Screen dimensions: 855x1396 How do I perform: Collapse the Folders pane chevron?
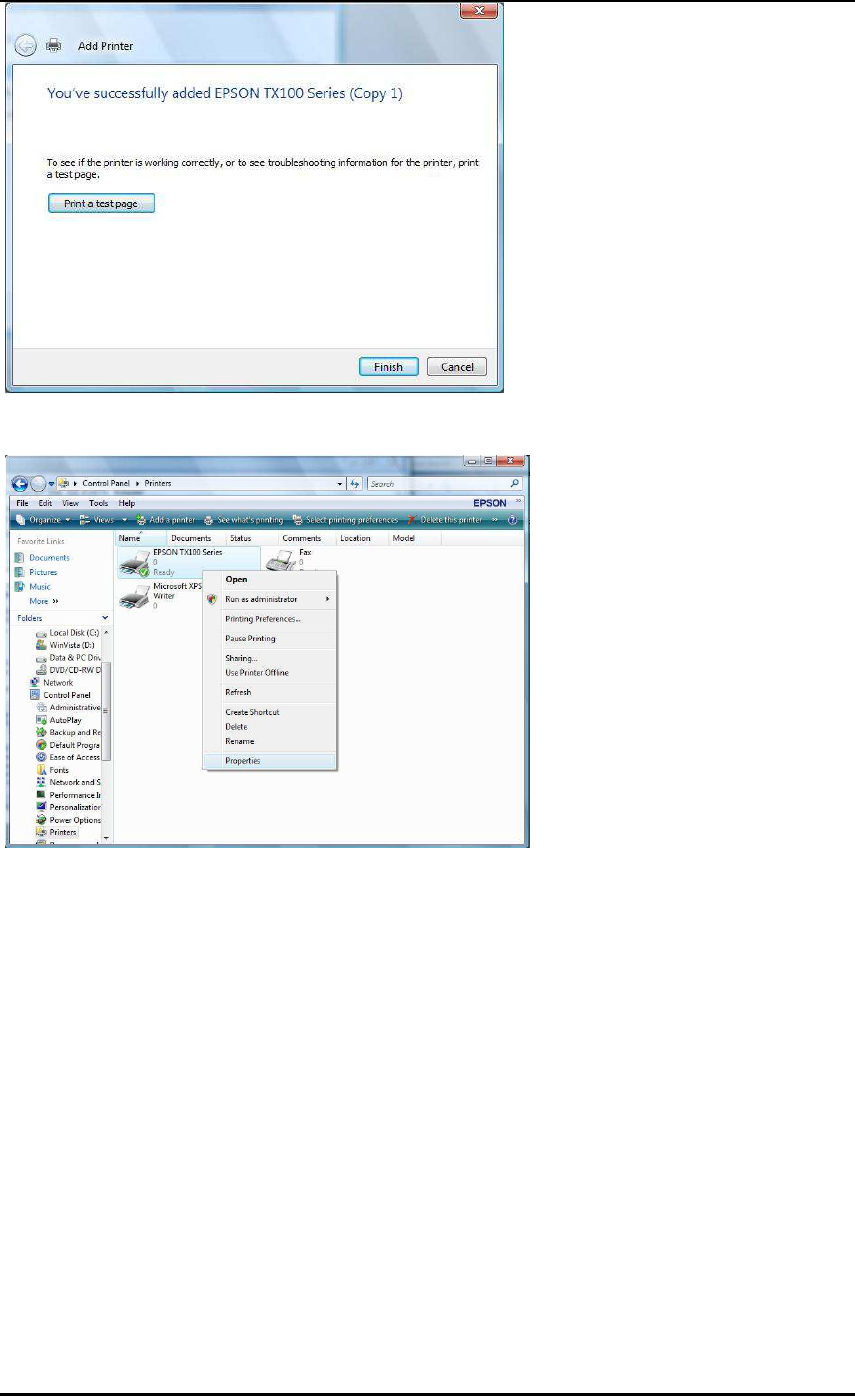tap(105, 618)
